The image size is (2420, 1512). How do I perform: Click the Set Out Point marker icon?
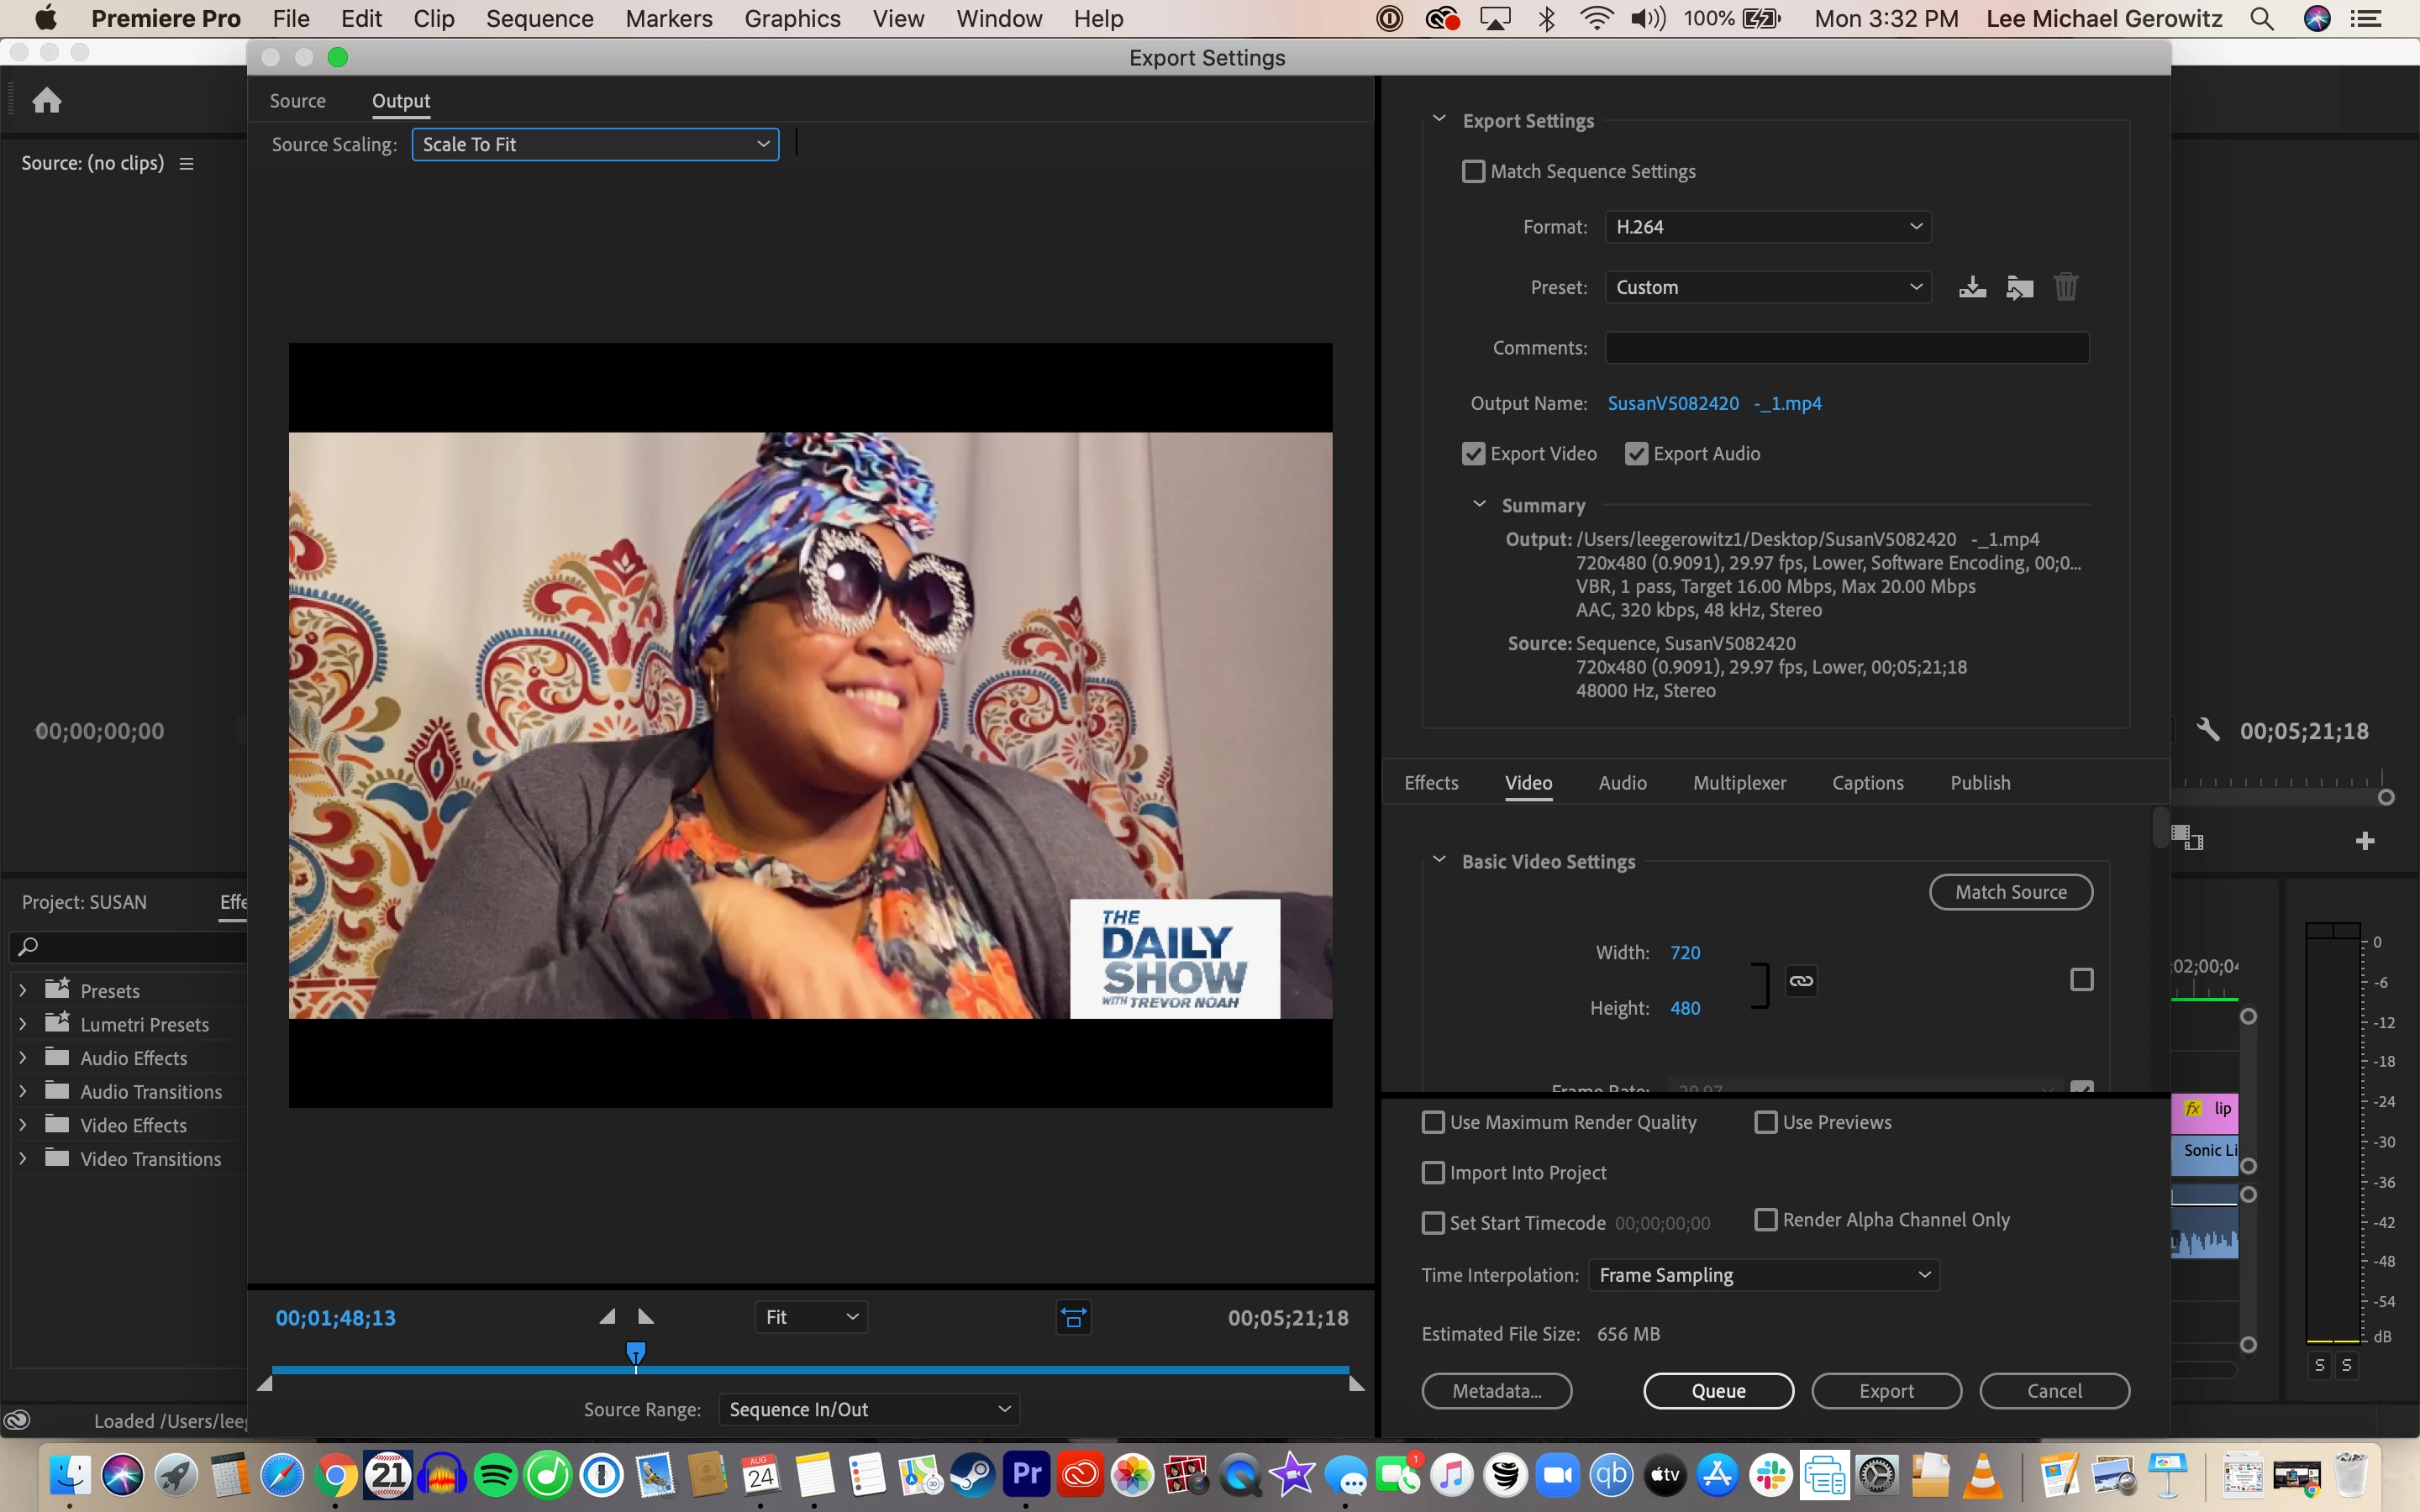tap(646, 1317)
